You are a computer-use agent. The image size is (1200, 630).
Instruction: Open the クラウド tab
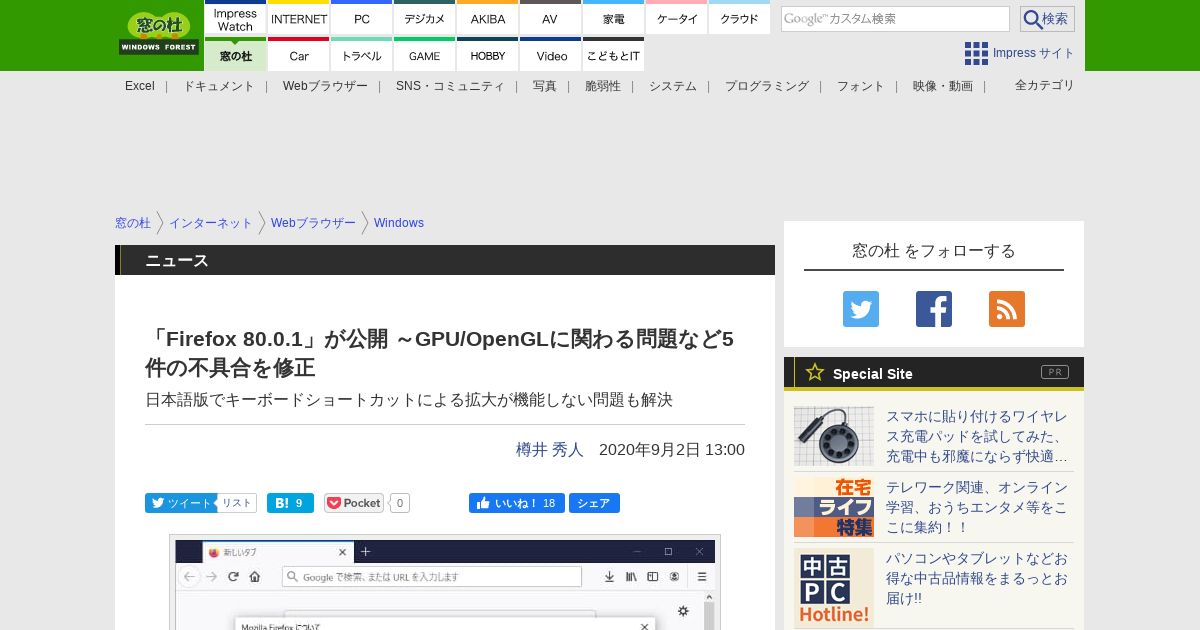(x=740, y=19)
